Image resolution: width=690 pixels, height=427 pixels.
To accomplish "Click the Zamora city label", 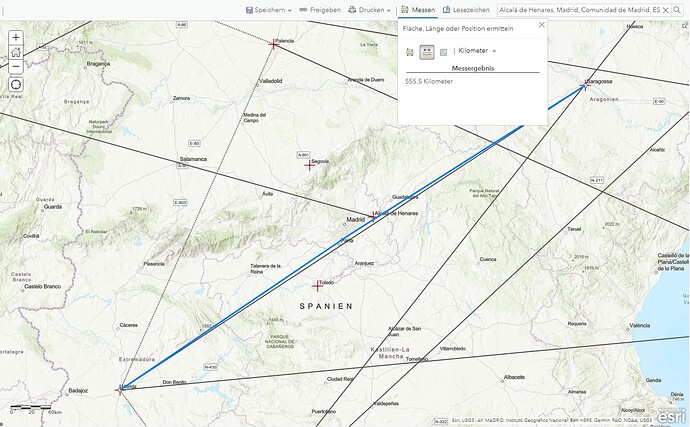I will pos(181,98).
